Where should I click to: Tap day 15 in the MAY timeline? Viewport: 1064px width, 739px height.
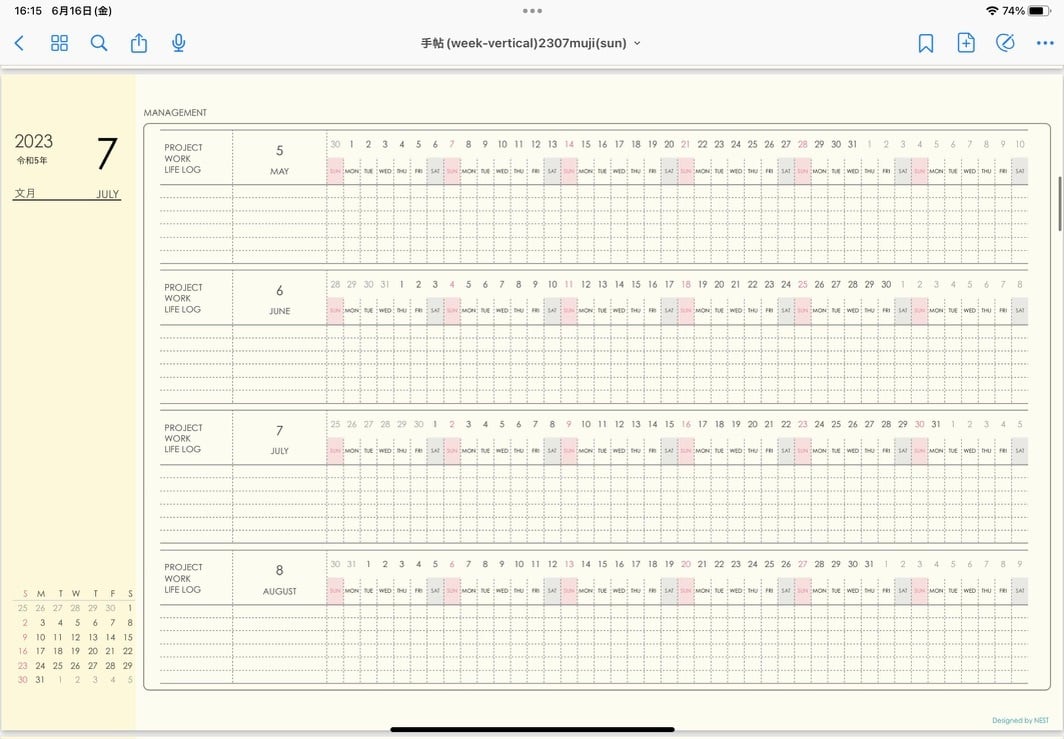[x=586, y=145]
